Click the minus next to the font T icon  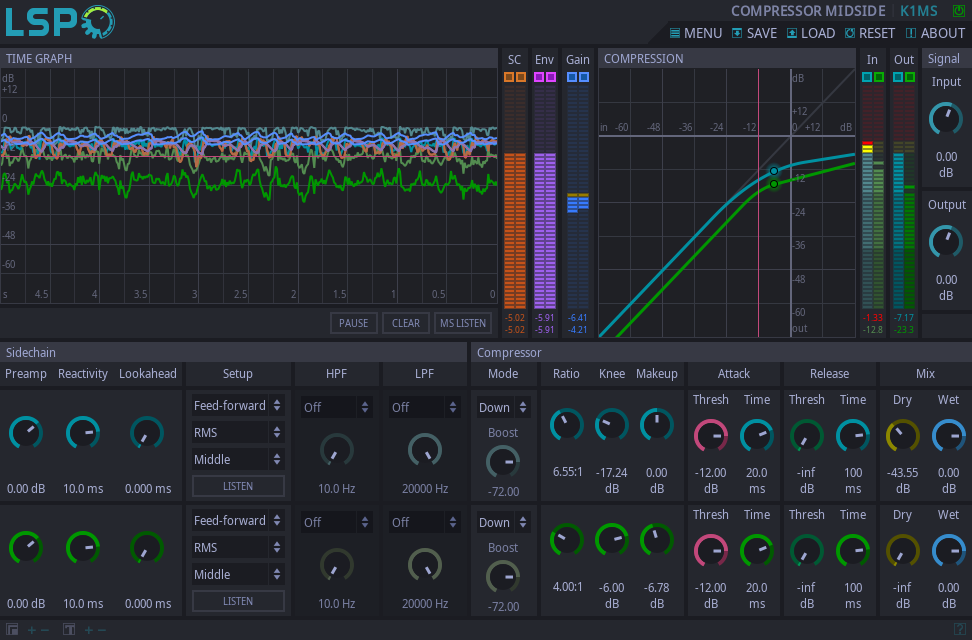(102, 630)
